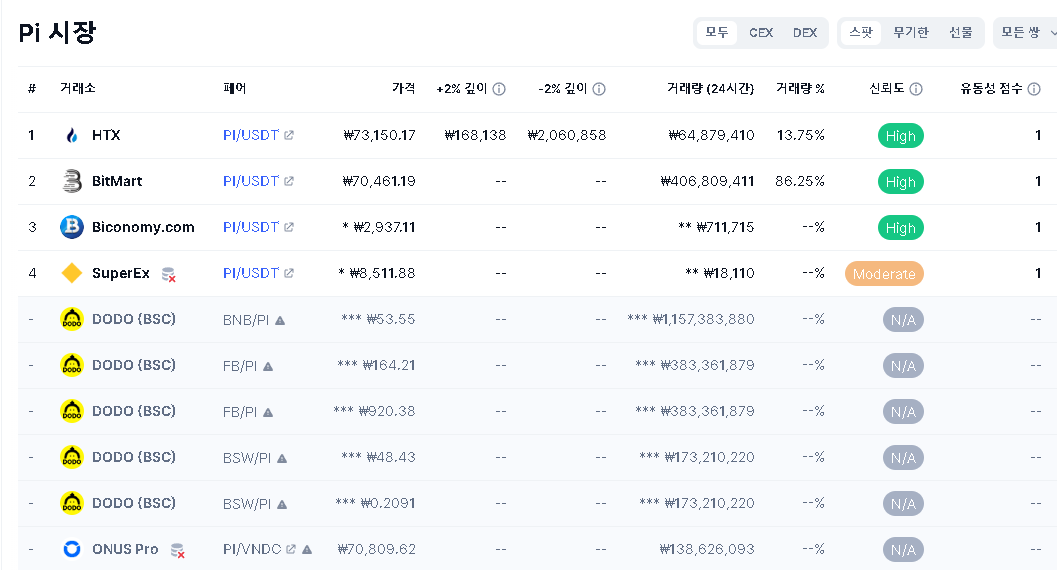The image size is (1057, 570).
Task: Click the warning triangle in ₩164.21 FB/PI row
Action: tap(268, 367)
